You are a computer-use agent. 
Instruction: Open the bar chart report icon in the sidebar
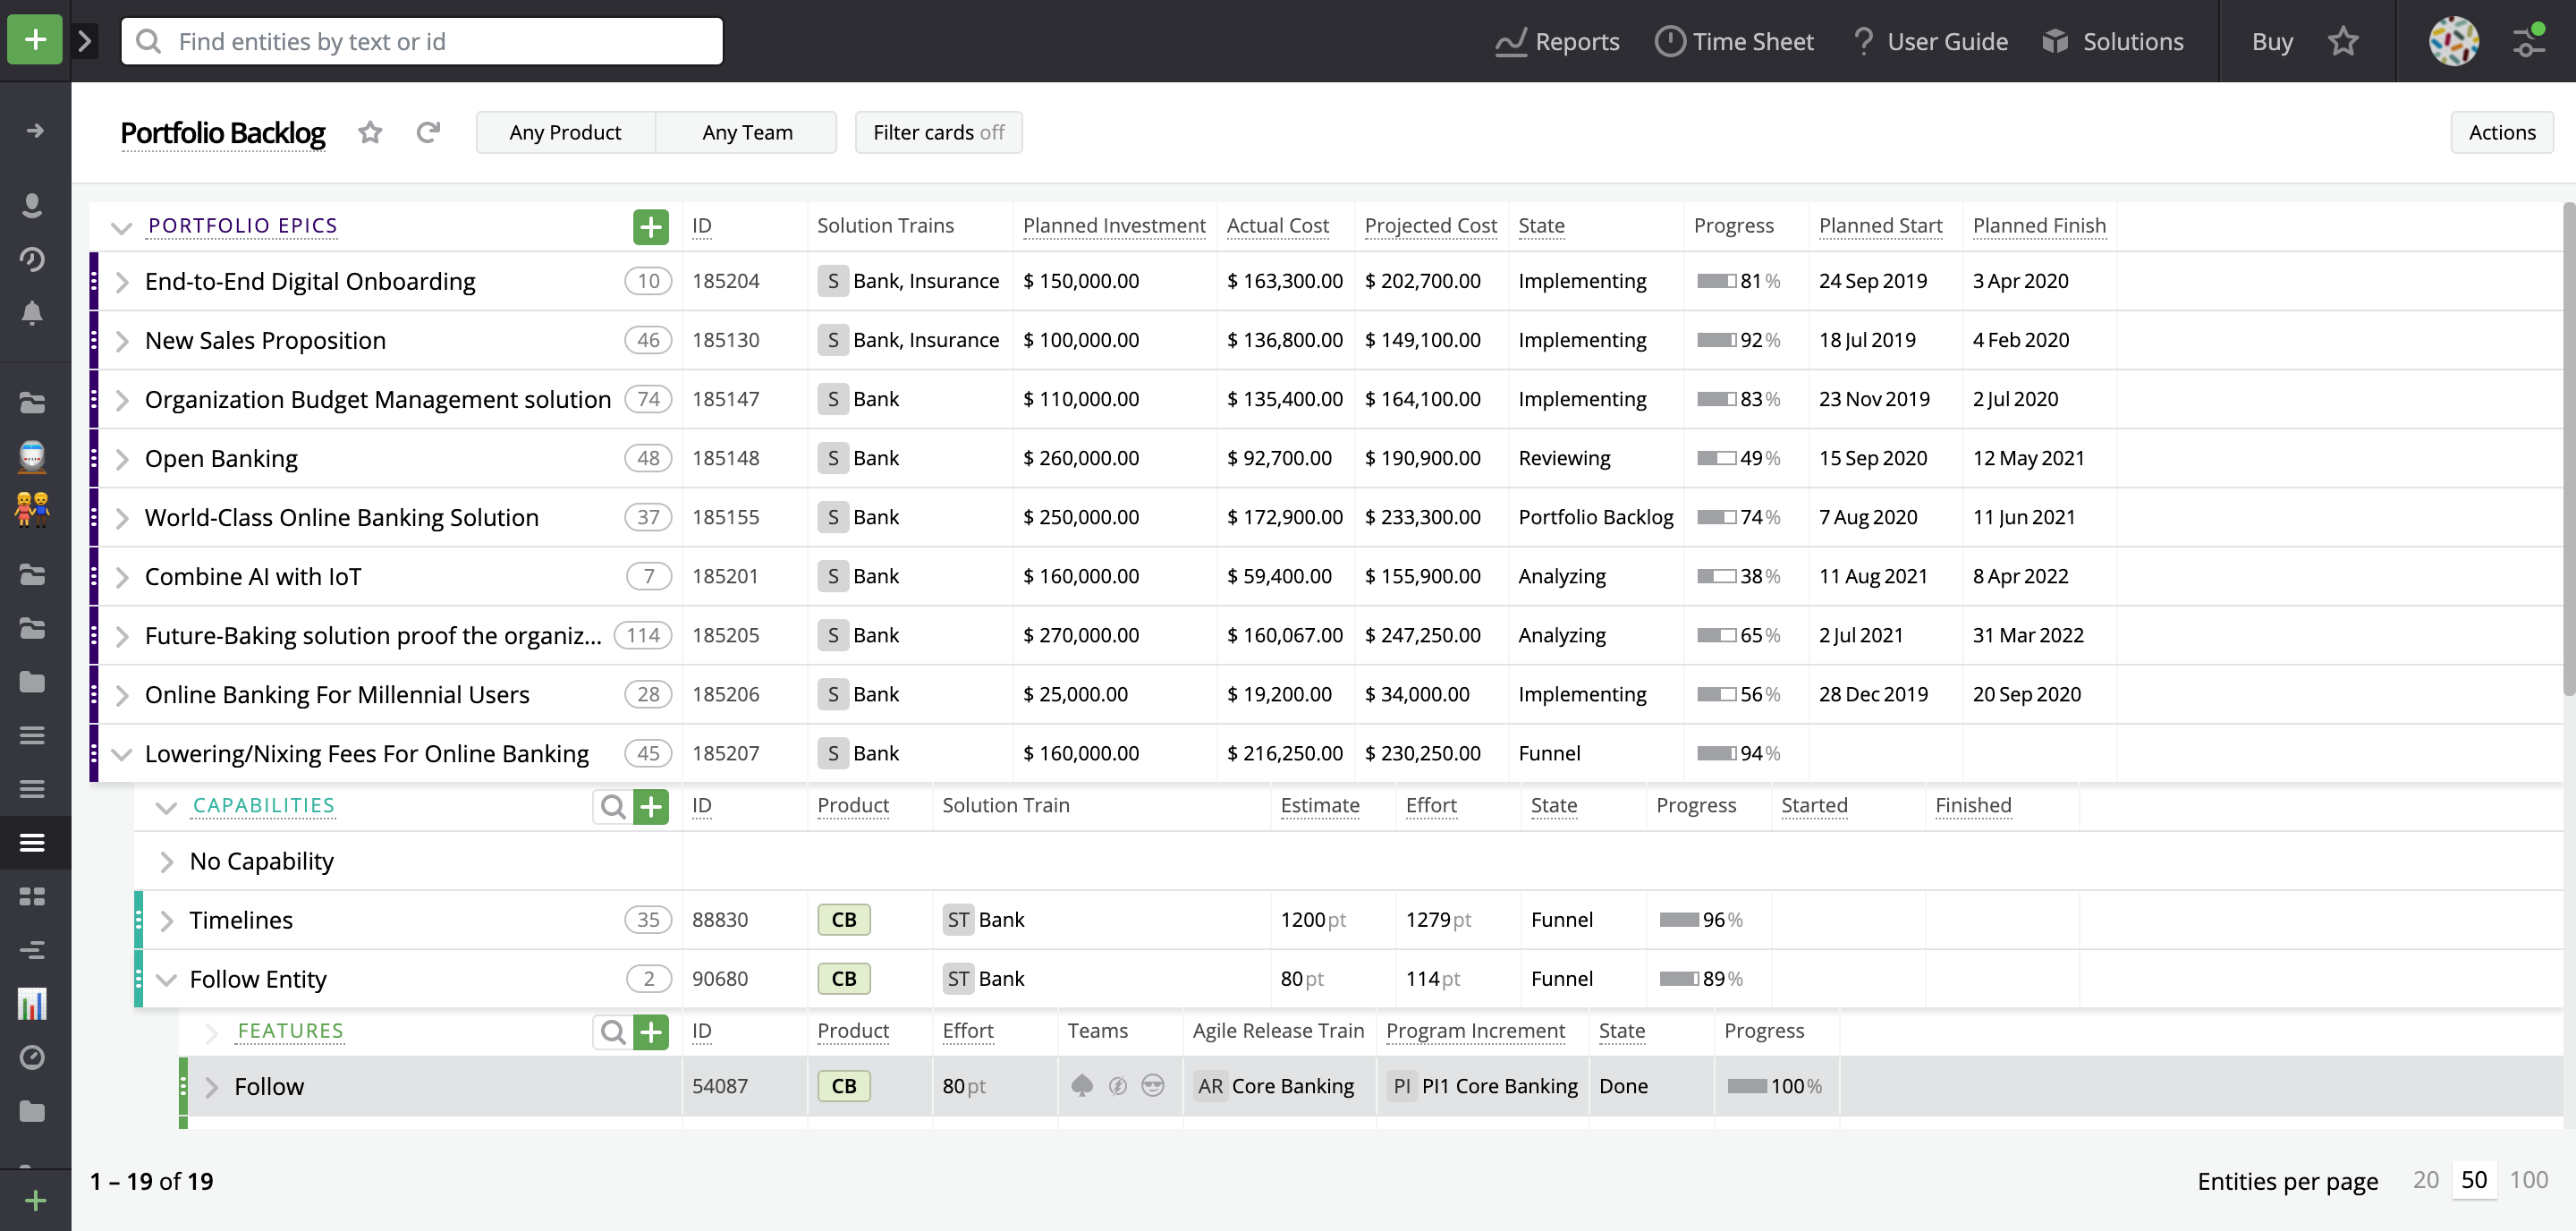click(32, 1003)
